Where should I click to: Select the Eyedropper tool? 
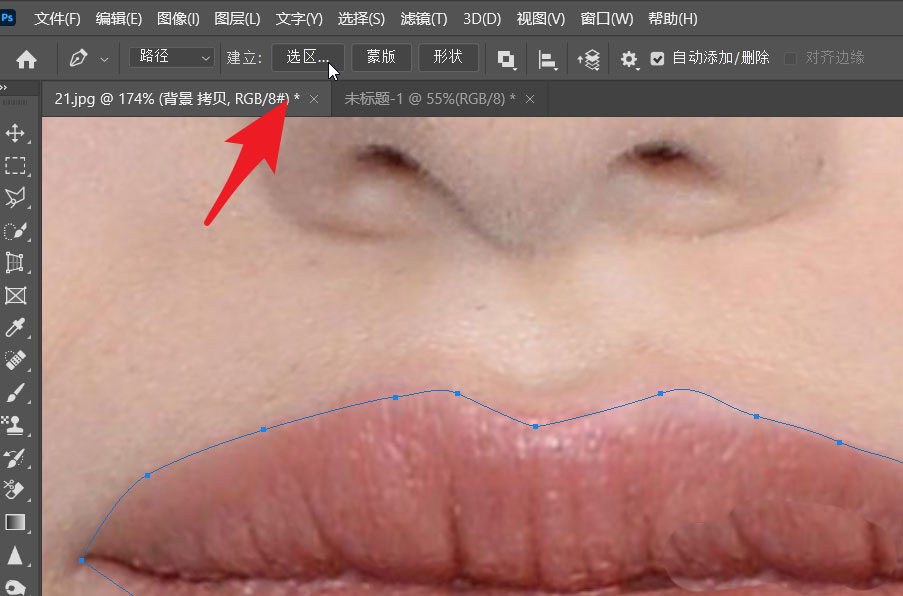[15, 328]
